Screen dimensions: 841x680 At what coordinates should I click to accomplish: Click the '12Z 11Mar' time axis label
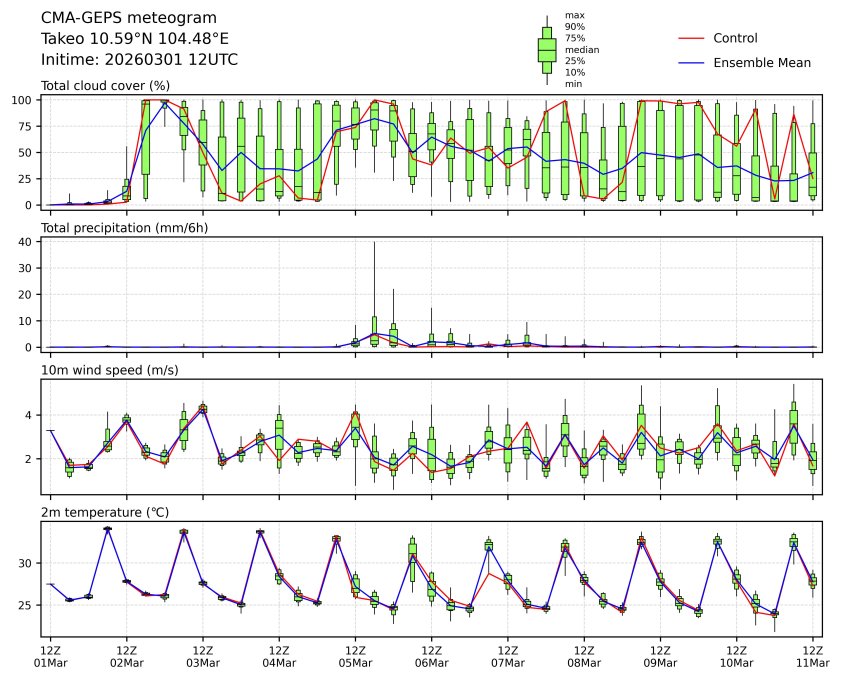point(812,655)
